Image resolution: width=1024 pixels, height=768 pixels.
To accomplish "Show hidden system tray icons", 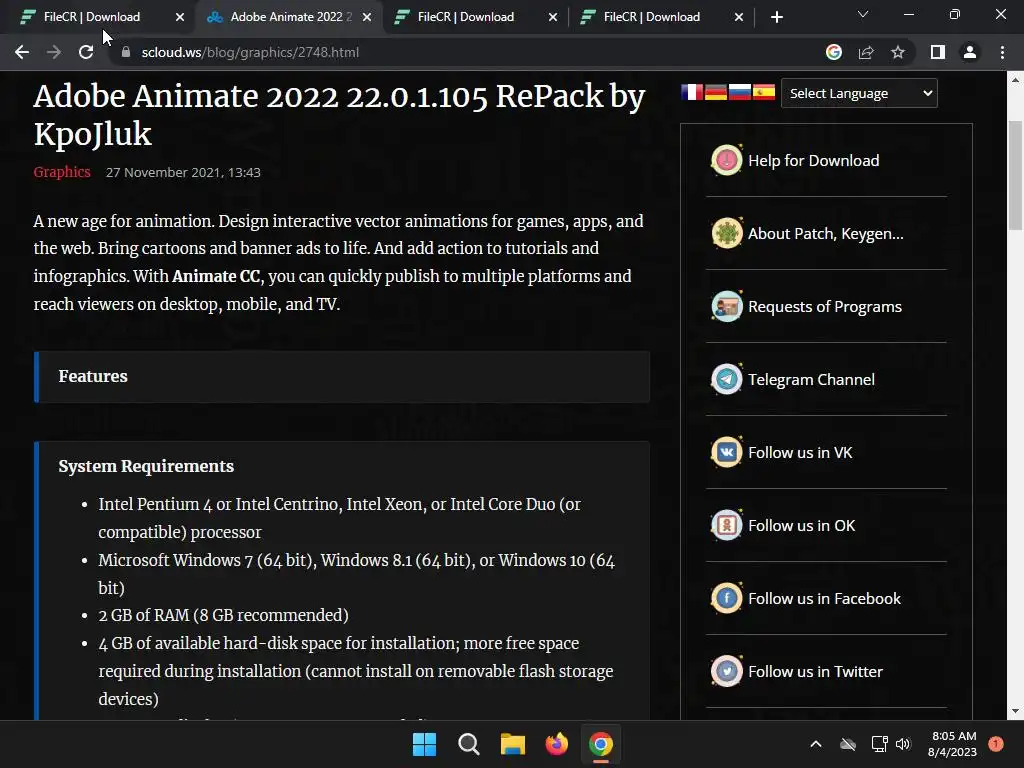I will [x=816, y=744].
